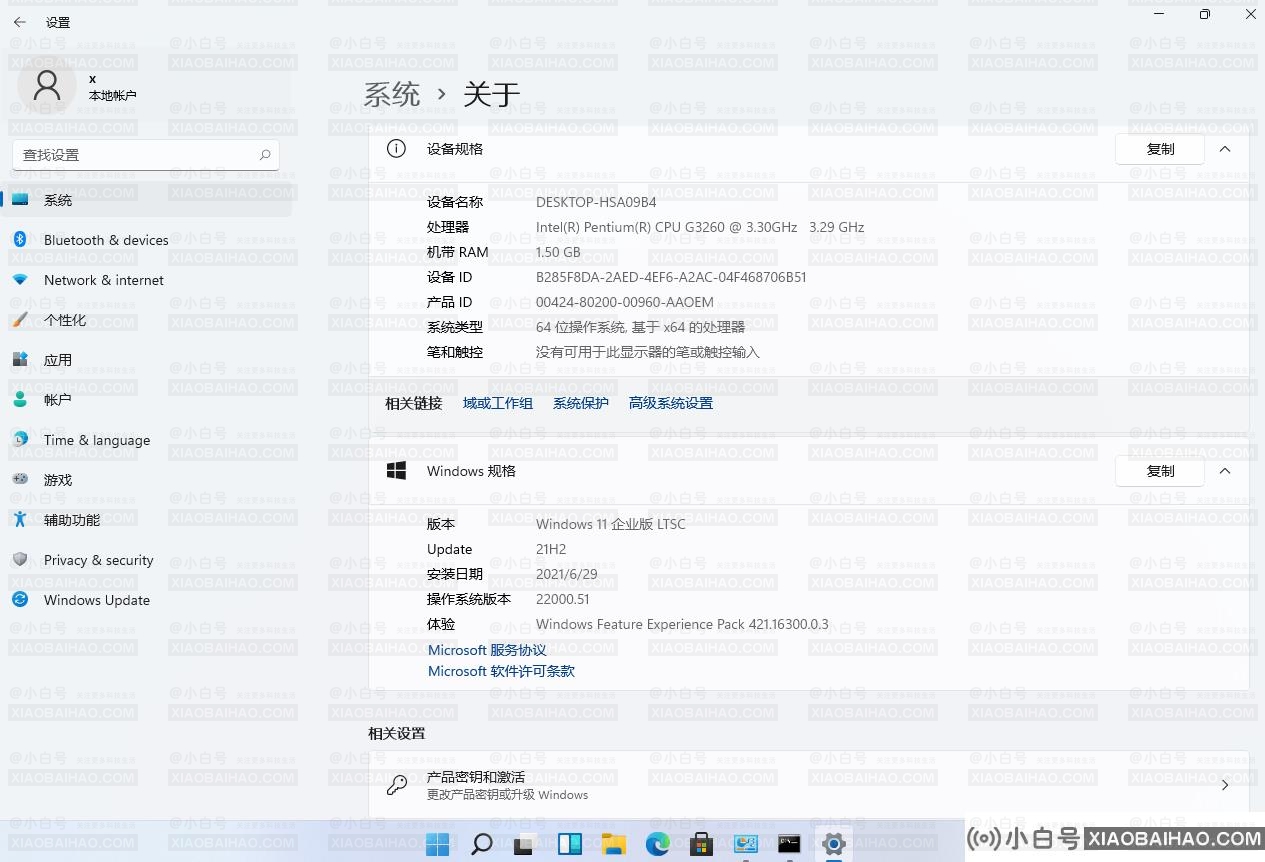This screenshot has width=1265, height=862.
Task: Open Task View on the taskbar
Action: pos(524,844)
